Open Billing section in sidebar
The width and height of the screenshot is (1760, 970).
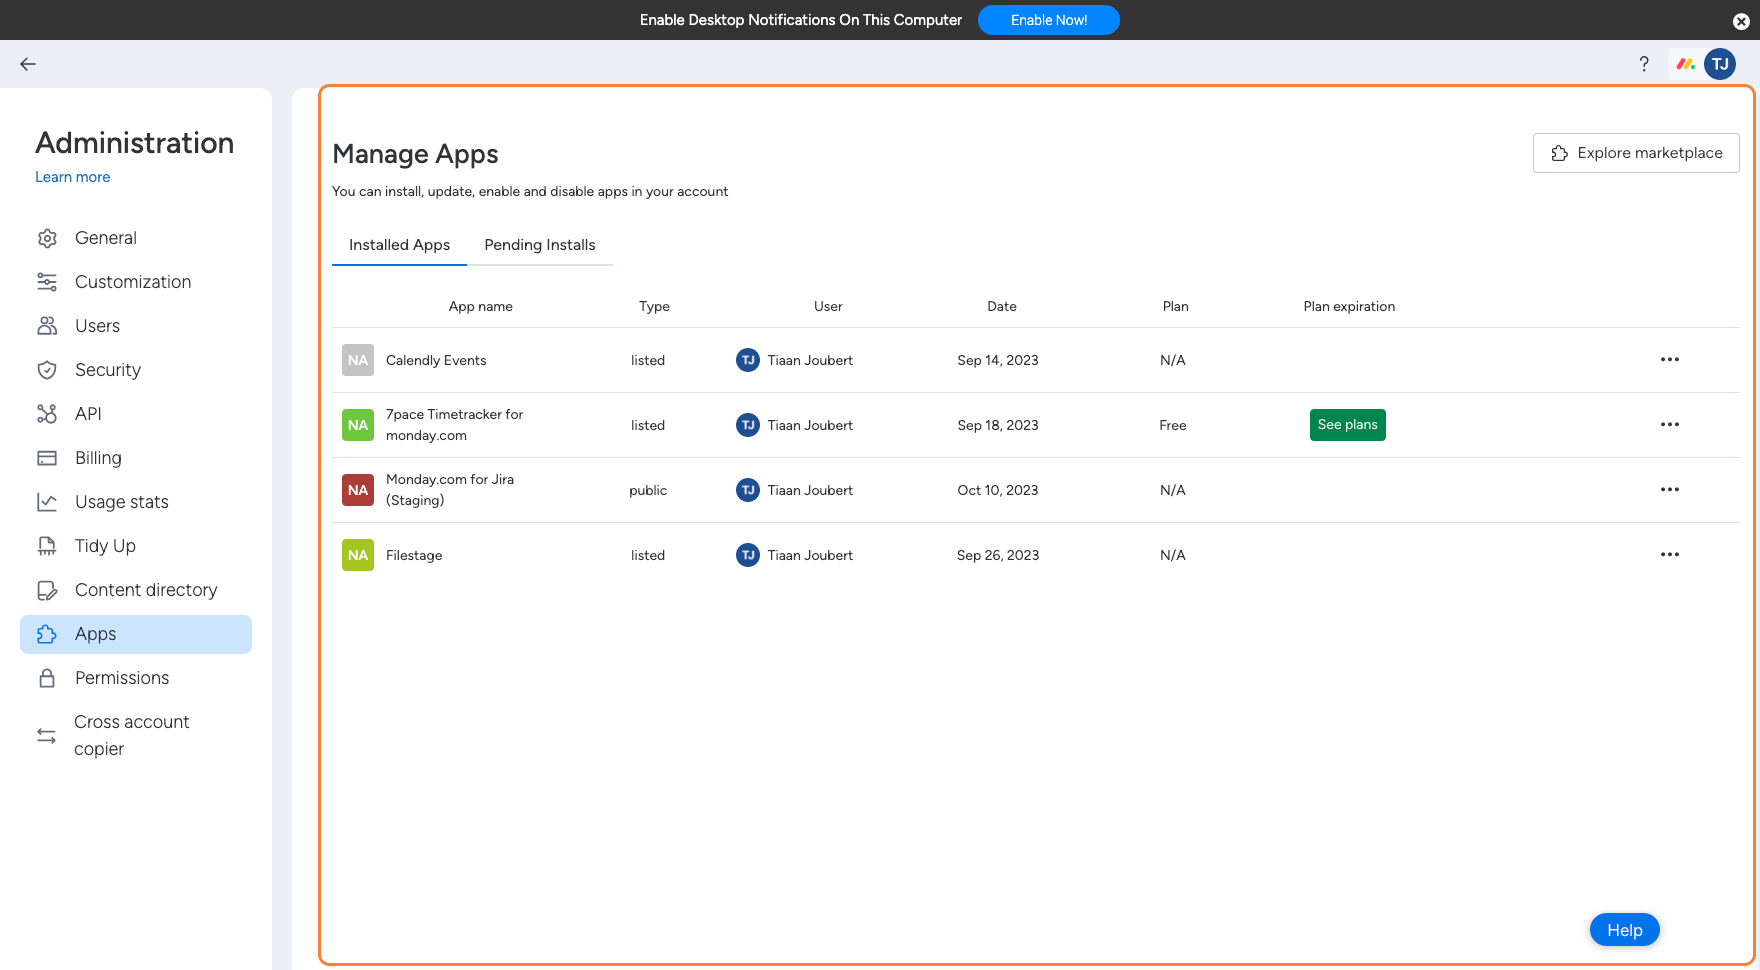pos(136,458)
